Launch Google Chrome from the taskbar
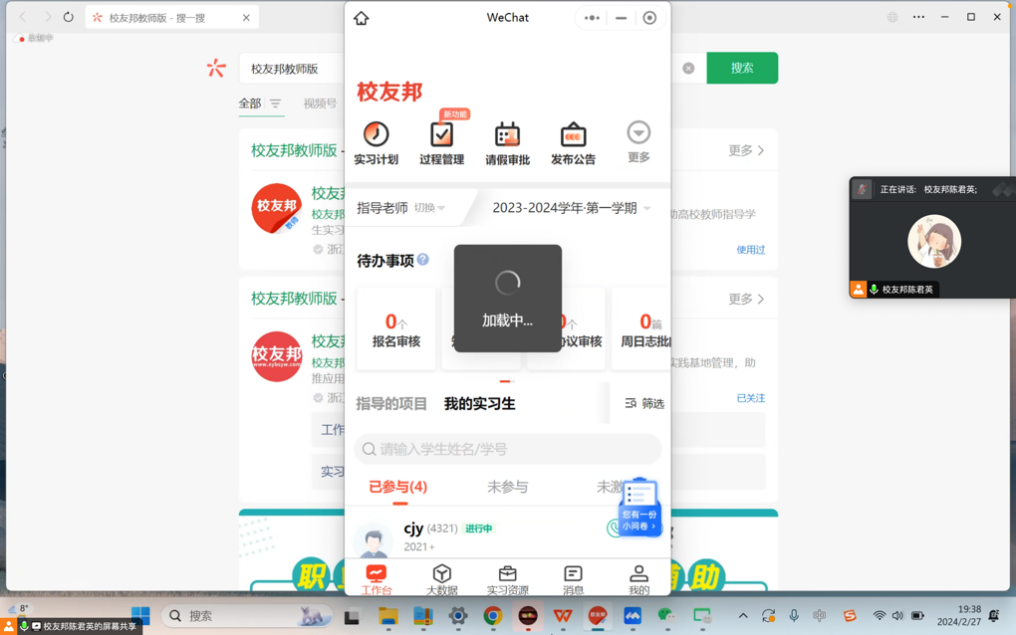This screenshot has width=1016, height=635. coord(493,616)
